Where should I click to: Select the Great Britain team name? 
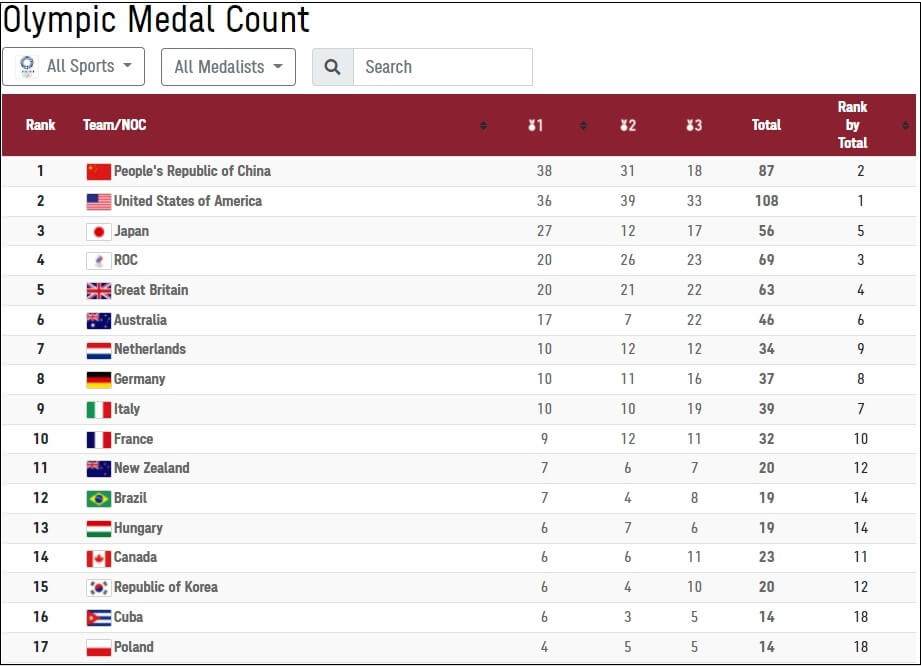point(151,290)
